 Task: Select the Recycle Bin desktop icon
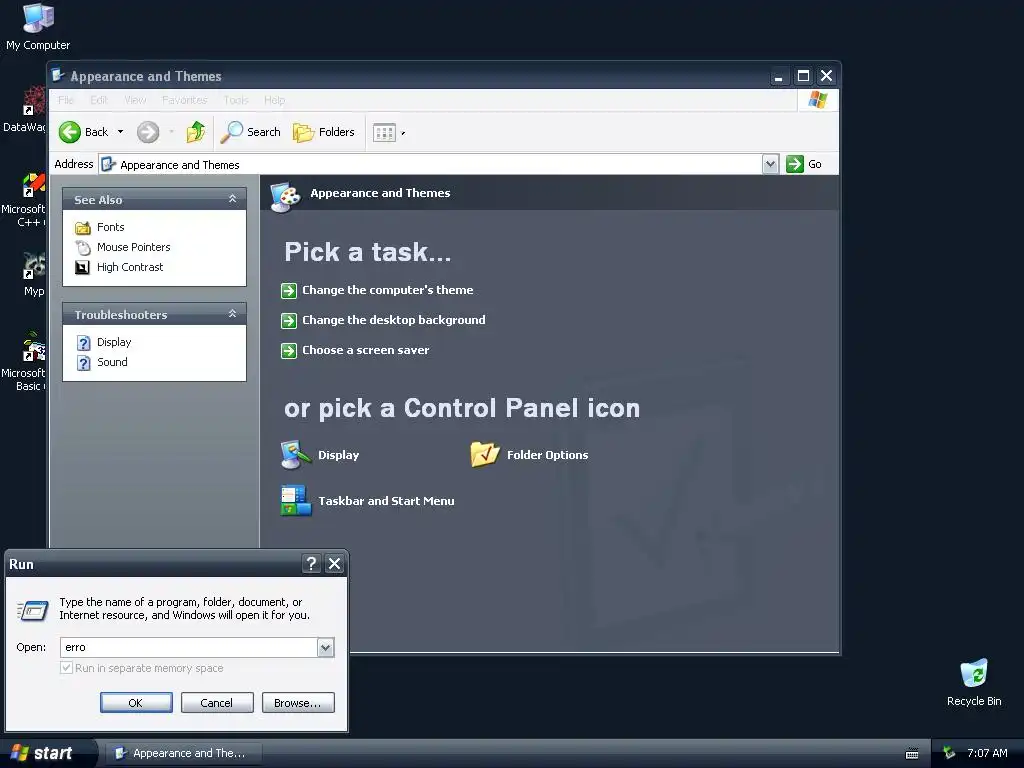click(974, 682)
